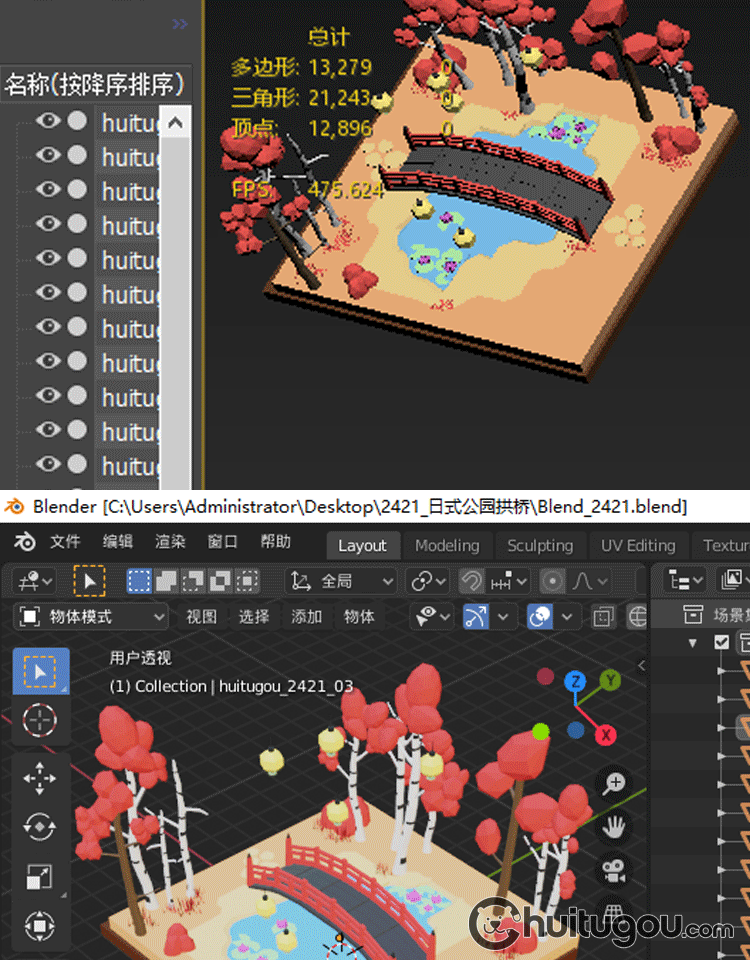Toggle the camera view icon
The width and height of the screenshot is (750, 960).
click(613, 872)
